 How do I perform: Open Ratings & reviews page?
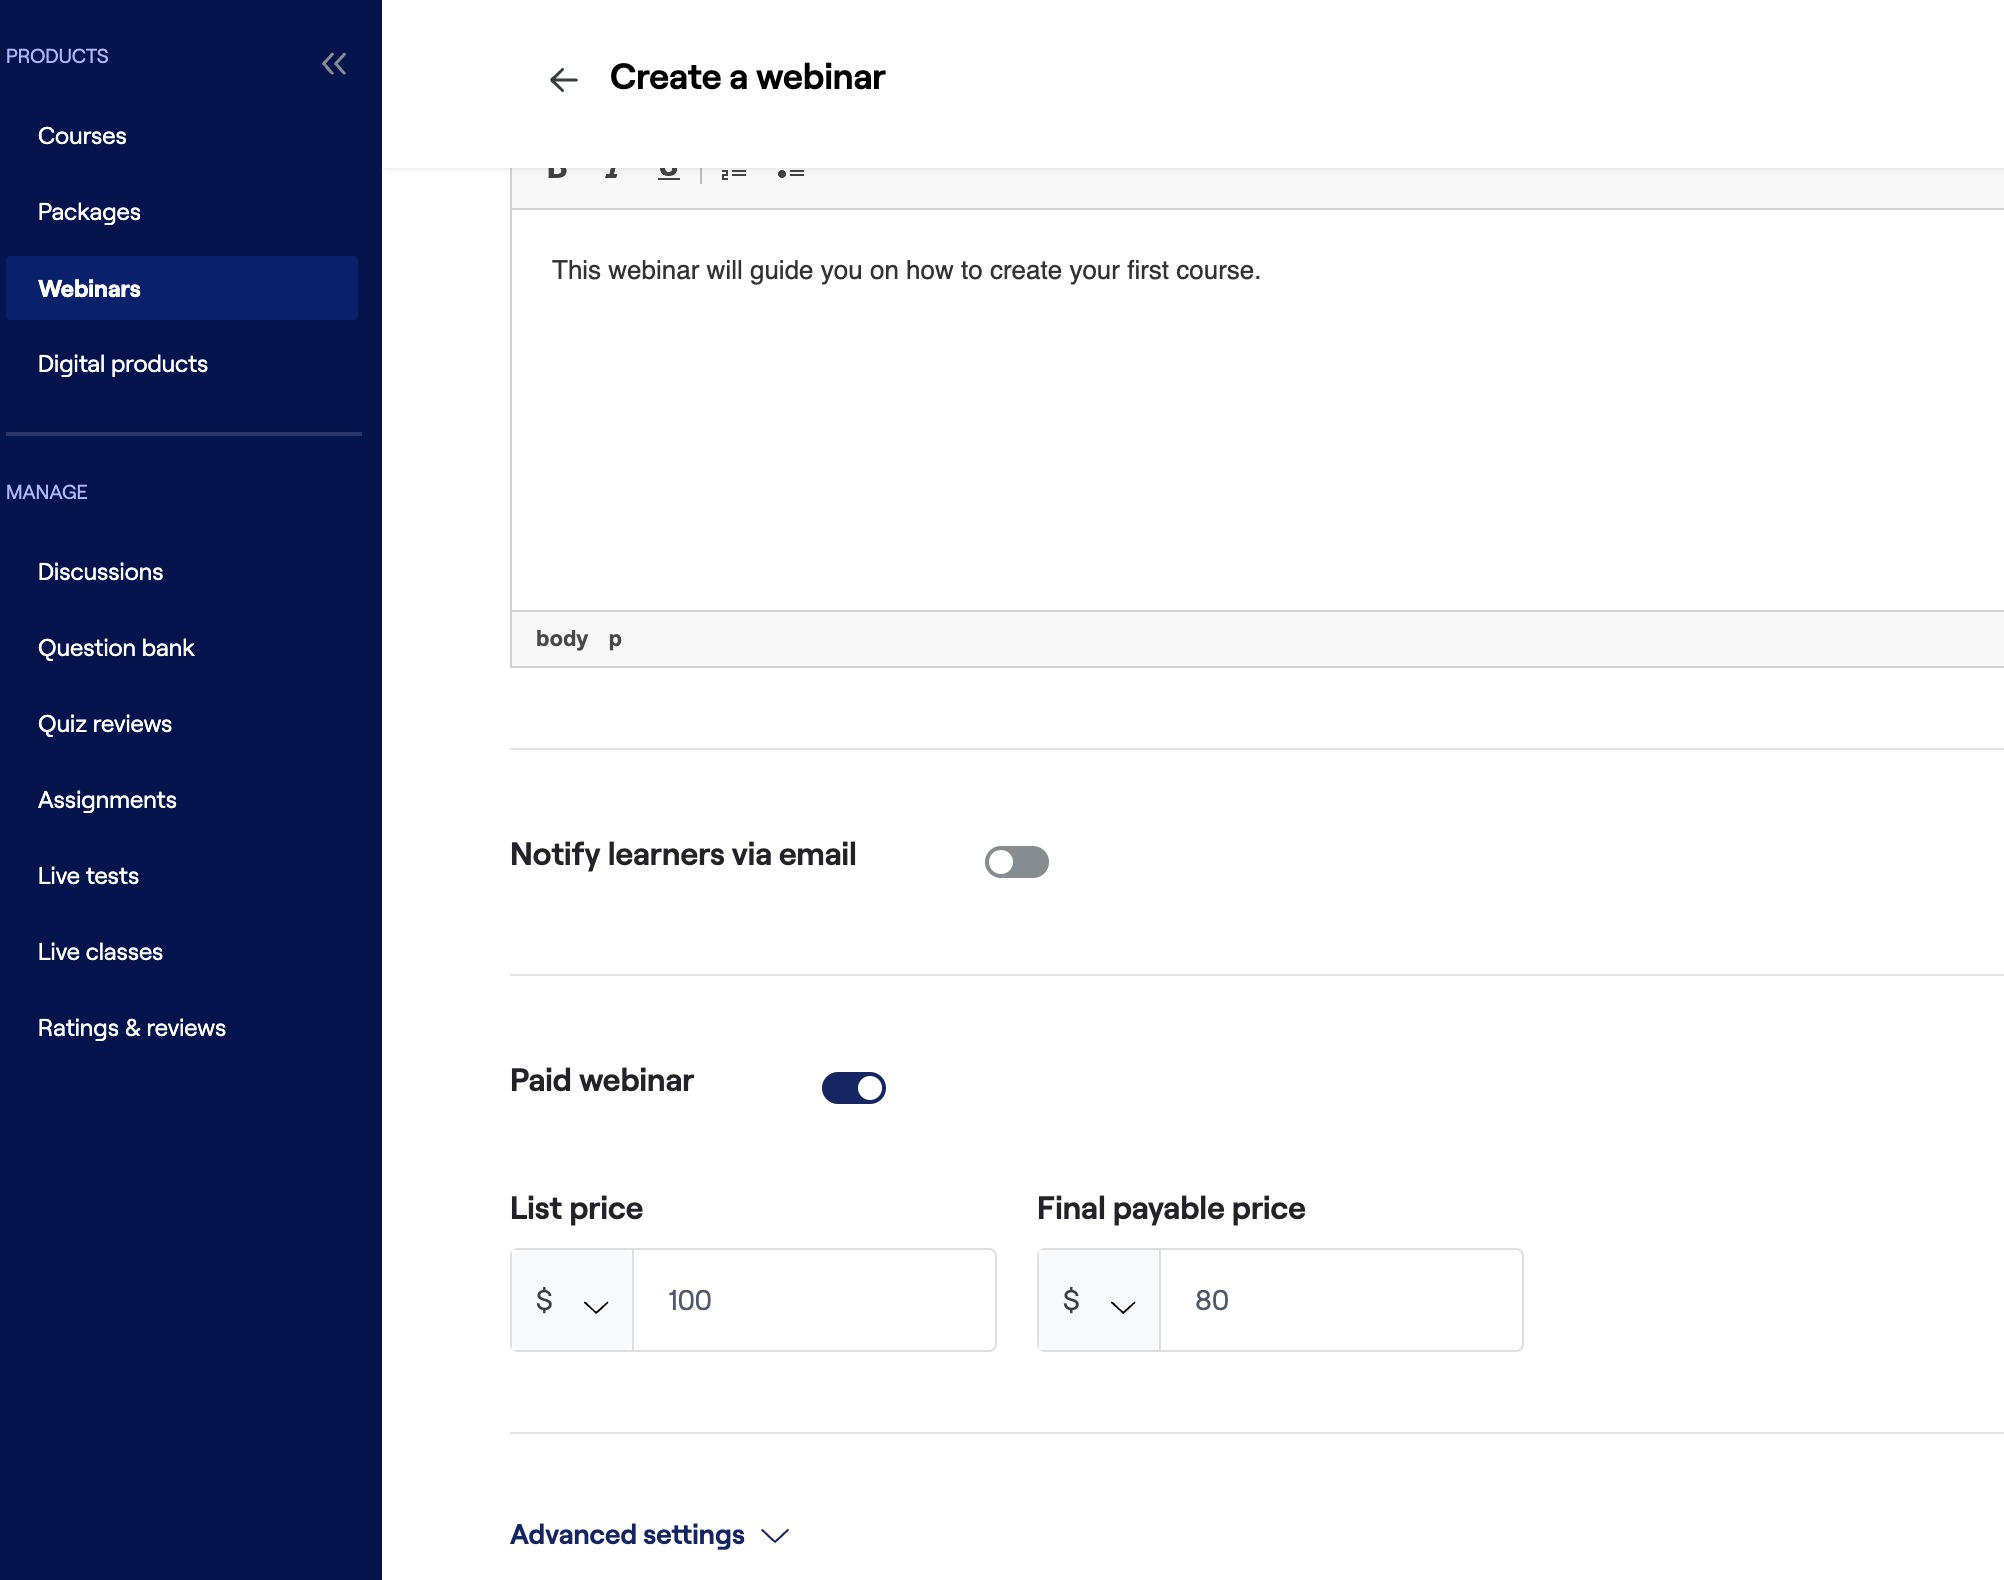point(132,1028)
